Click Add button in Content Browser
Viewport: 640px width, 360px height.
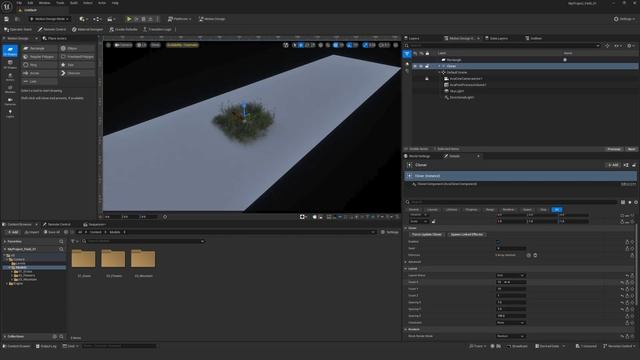[x=13, y=232]
